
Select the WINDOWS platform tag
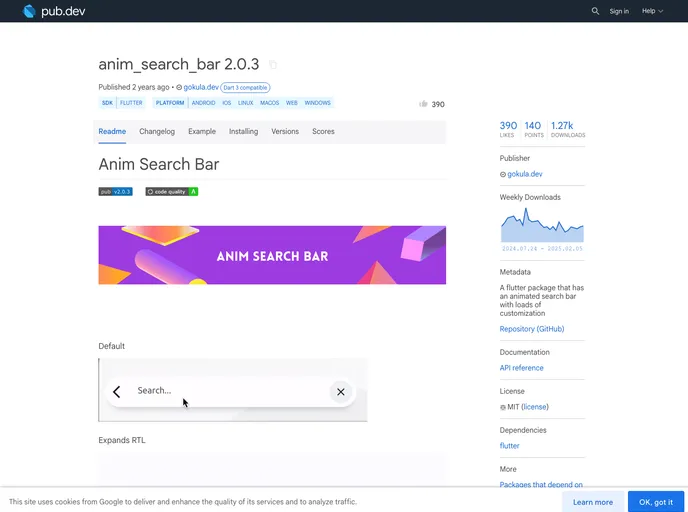click(317, 103)
